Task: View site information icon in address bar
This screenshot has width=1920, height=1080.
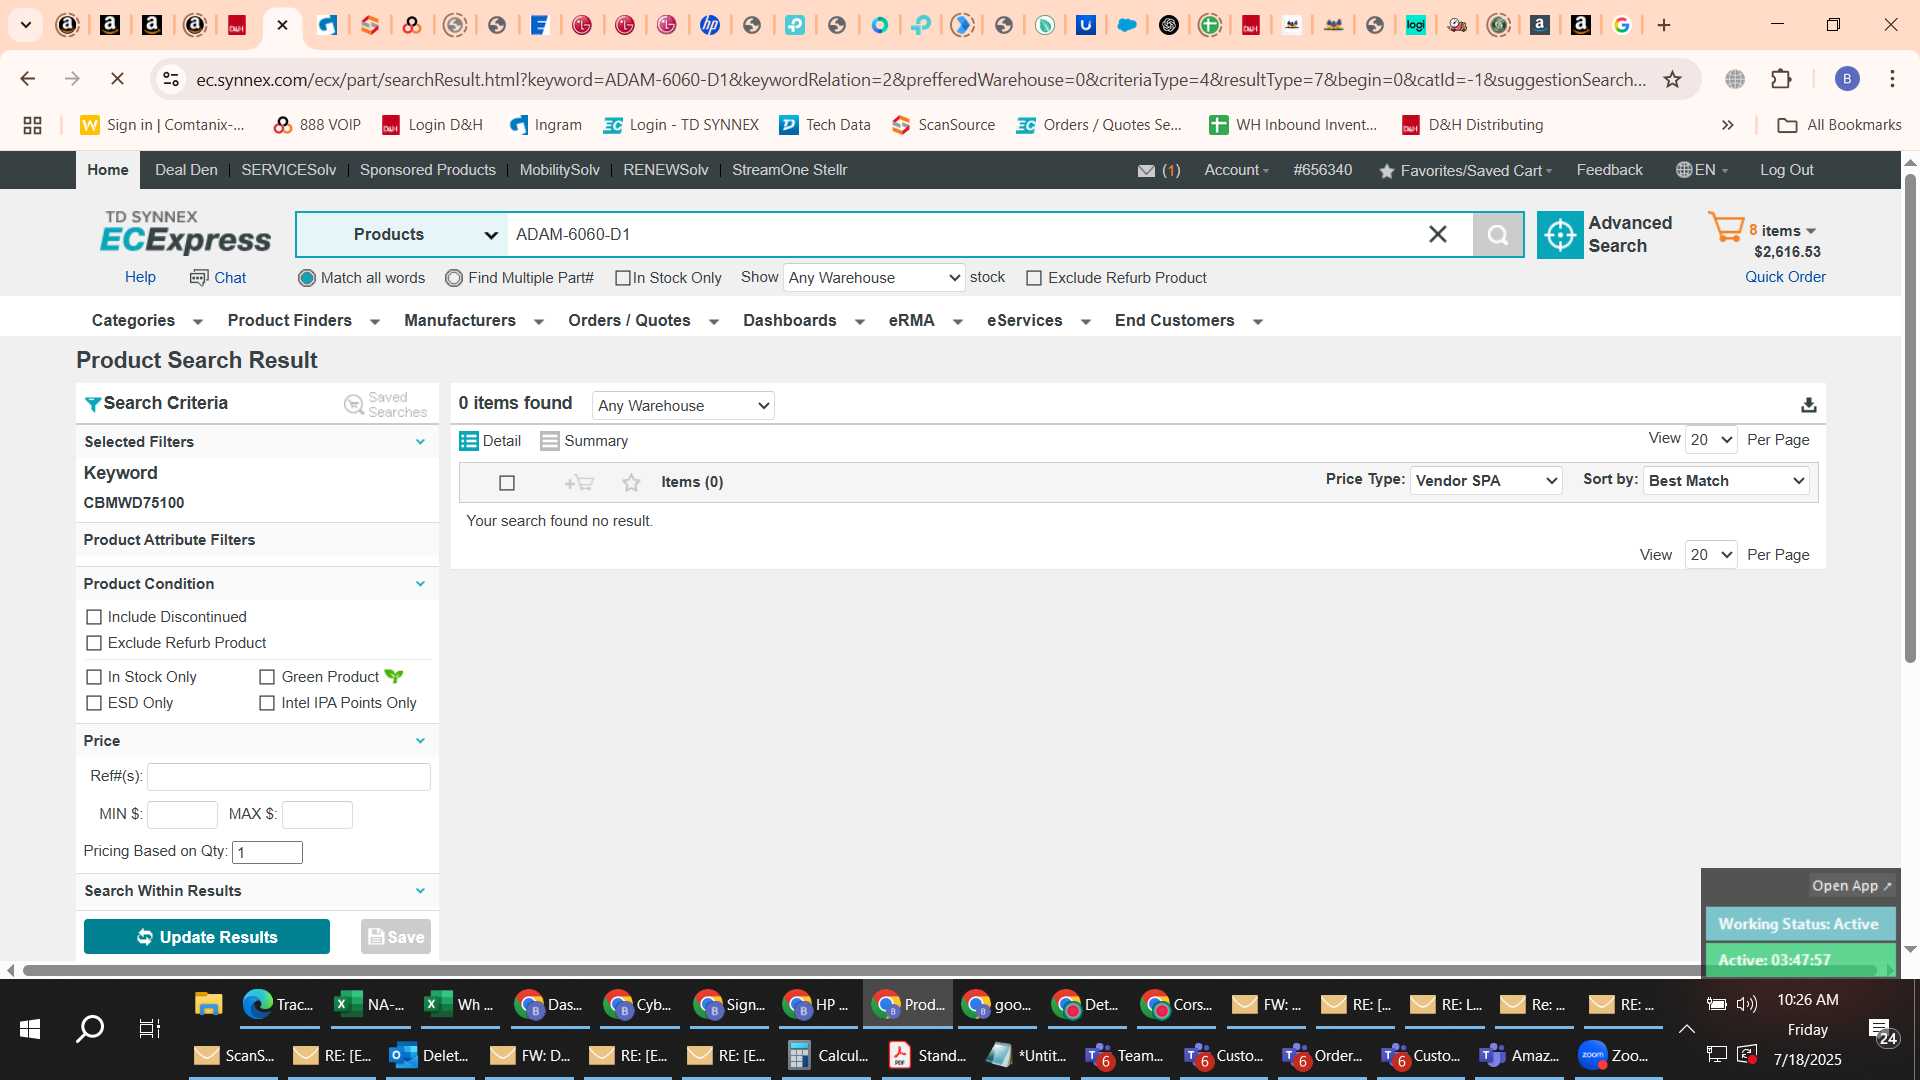Action: tap(171, 79)
